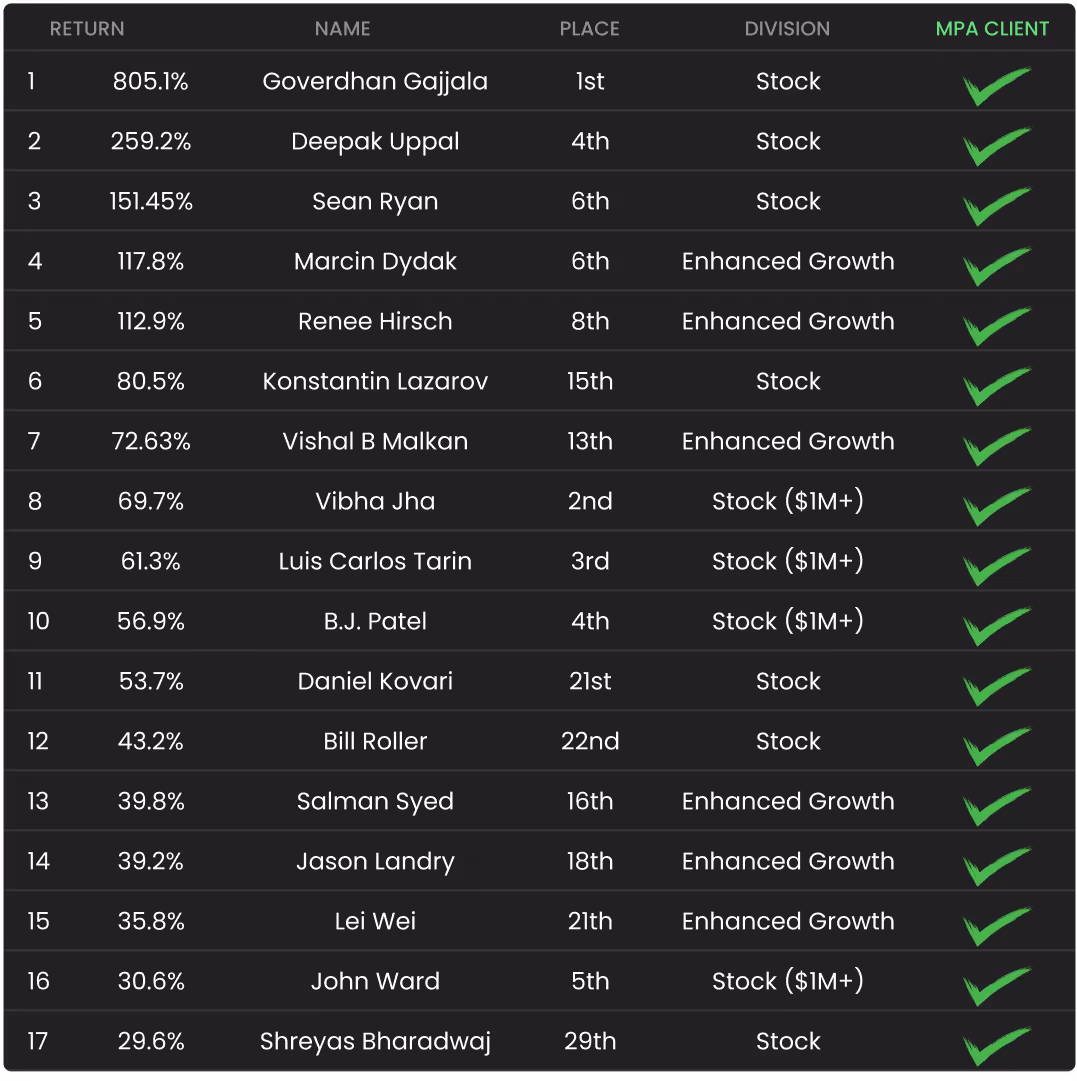The height and width of the screenshot is (1081, 1077).
Task: Select the name Konstantin Lazarov
Action: (x=375, y=381)
